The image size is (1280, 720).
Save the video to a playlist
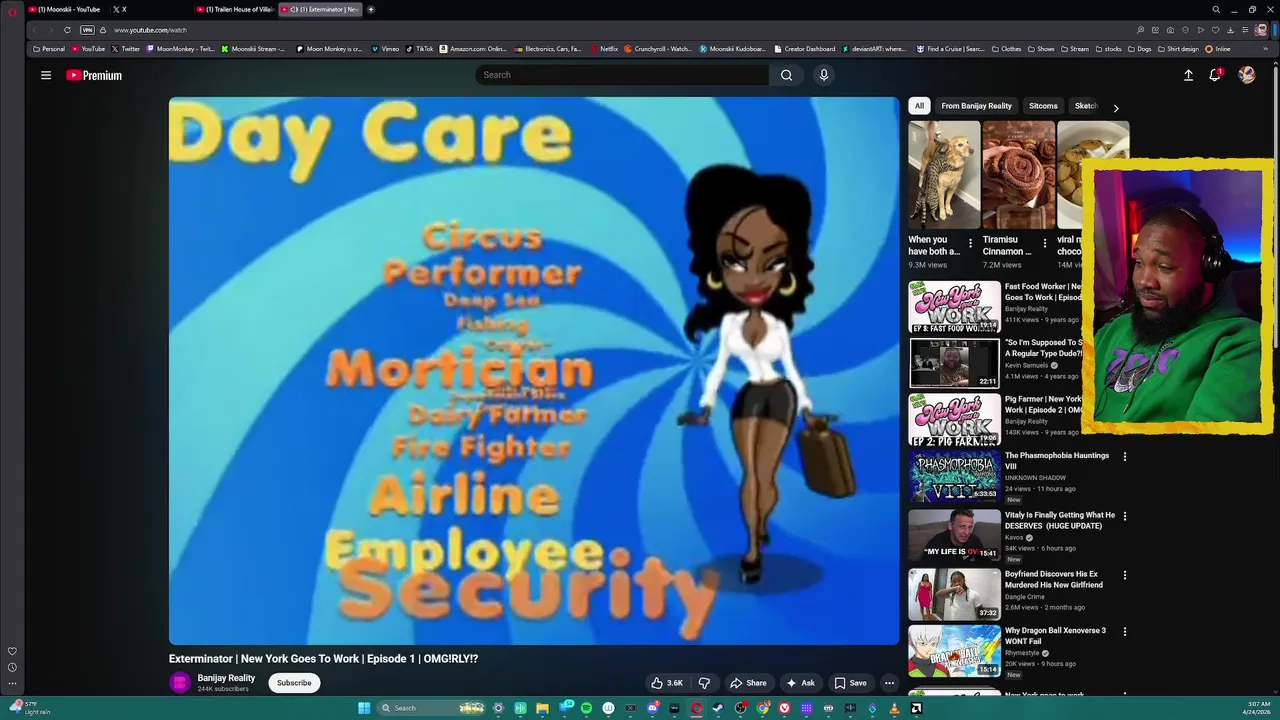coord(851,683)
